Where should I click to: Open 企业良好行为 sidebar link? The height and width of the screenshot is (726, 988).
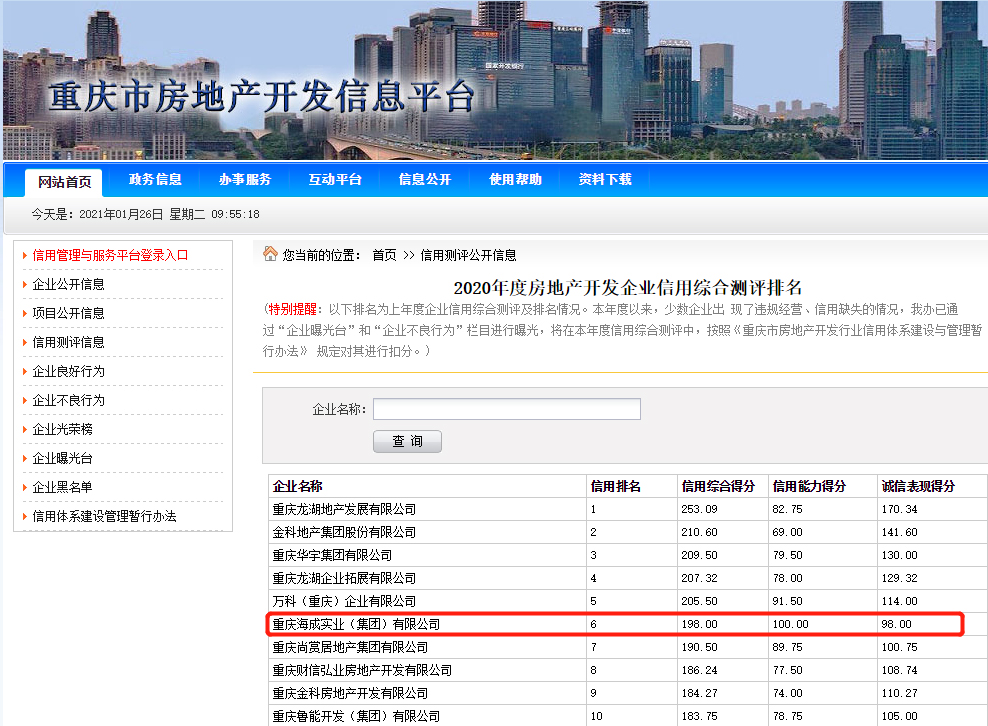[x=68, y=371]
